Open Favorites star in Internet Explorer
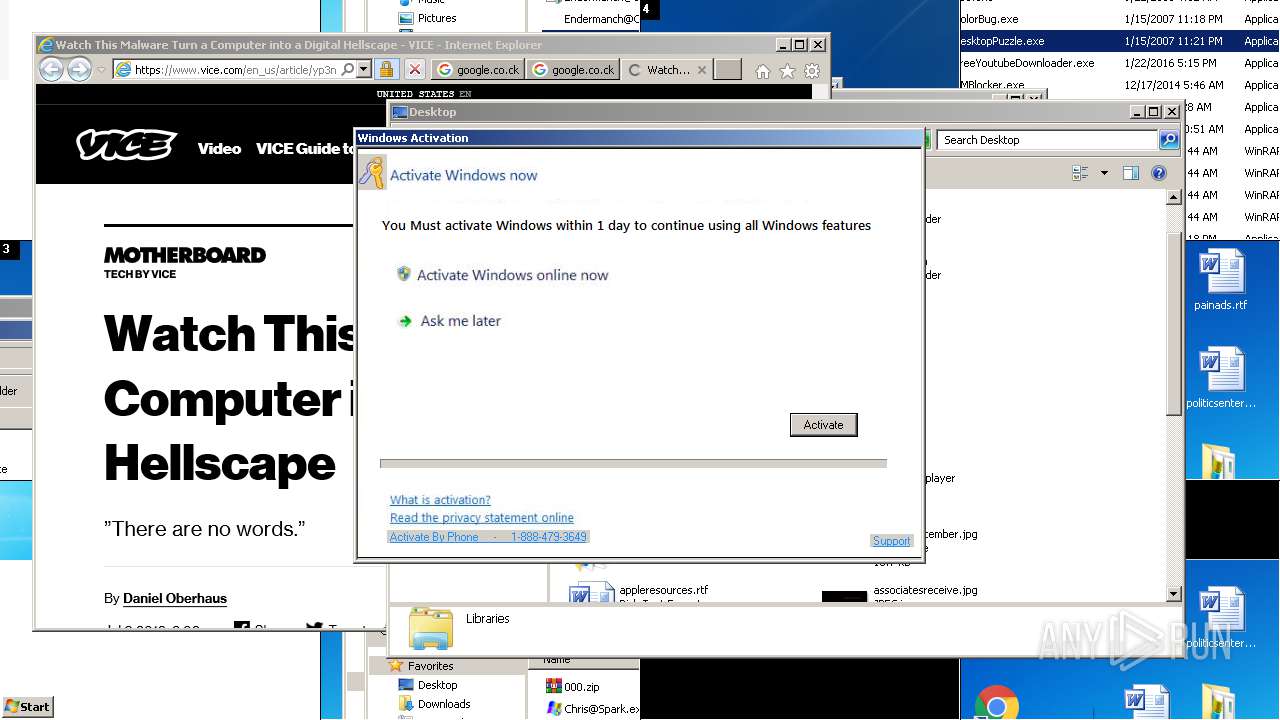The width and height of the screenshot is (1280, 720). pyautogui.click(x=787, y=71)
